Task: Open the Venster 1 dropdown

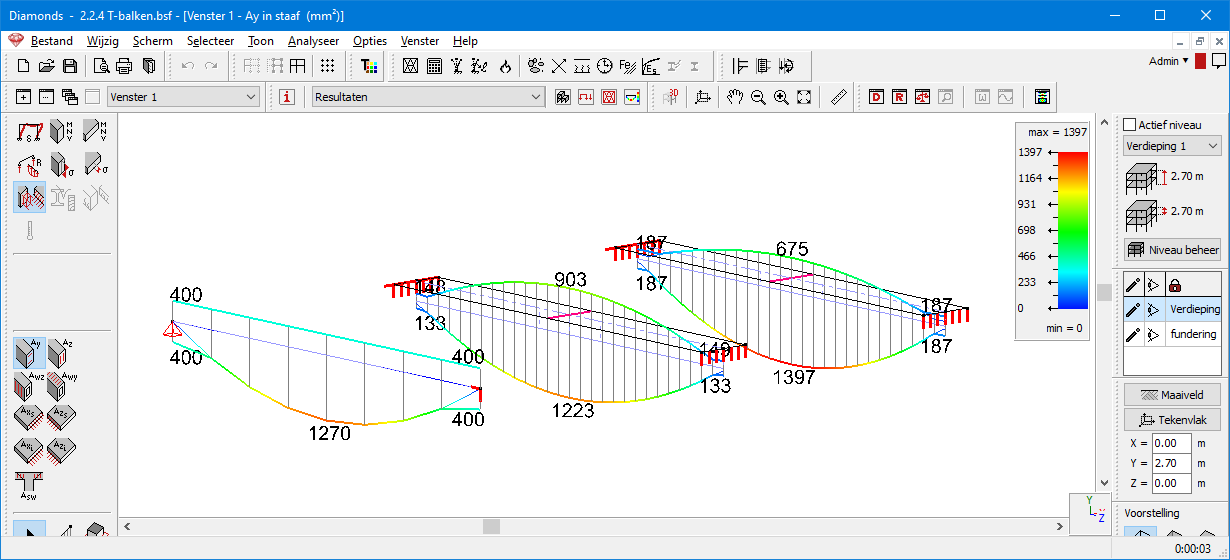Action: pyautogui.click(x=183, y=97)
